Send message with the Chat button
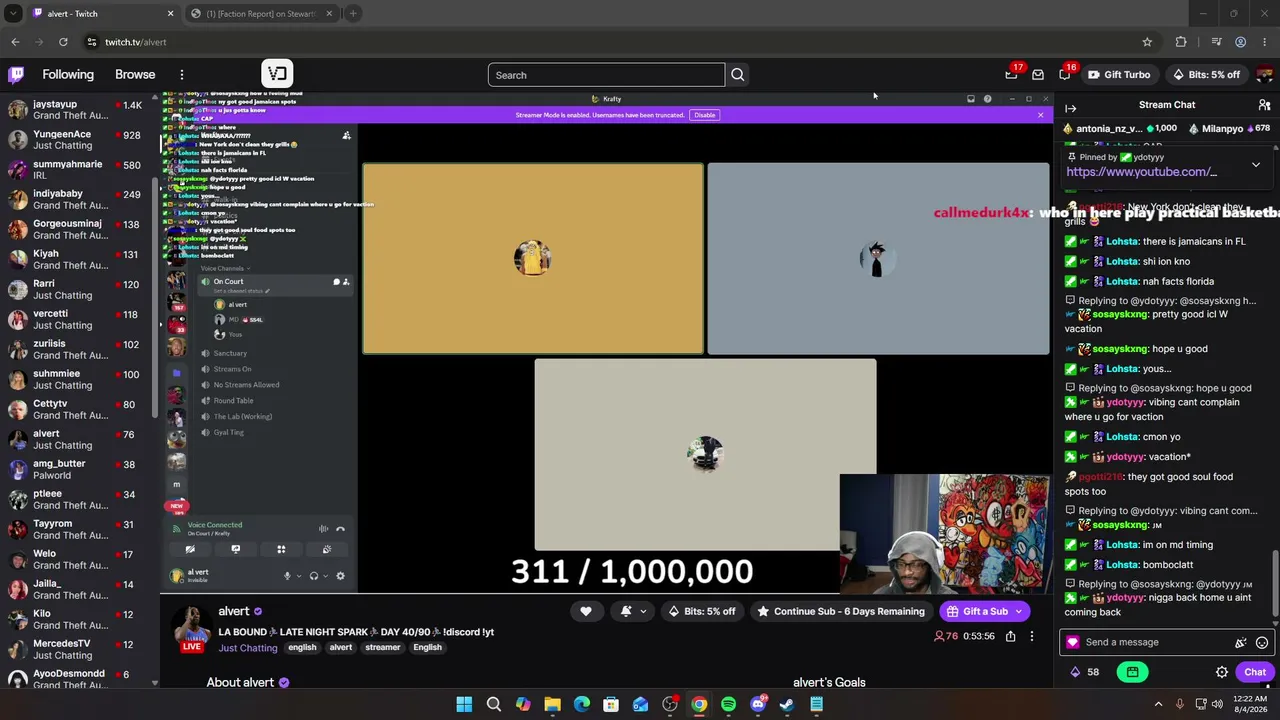The width and height of the screenshot is (1280, 720). 1255,672
